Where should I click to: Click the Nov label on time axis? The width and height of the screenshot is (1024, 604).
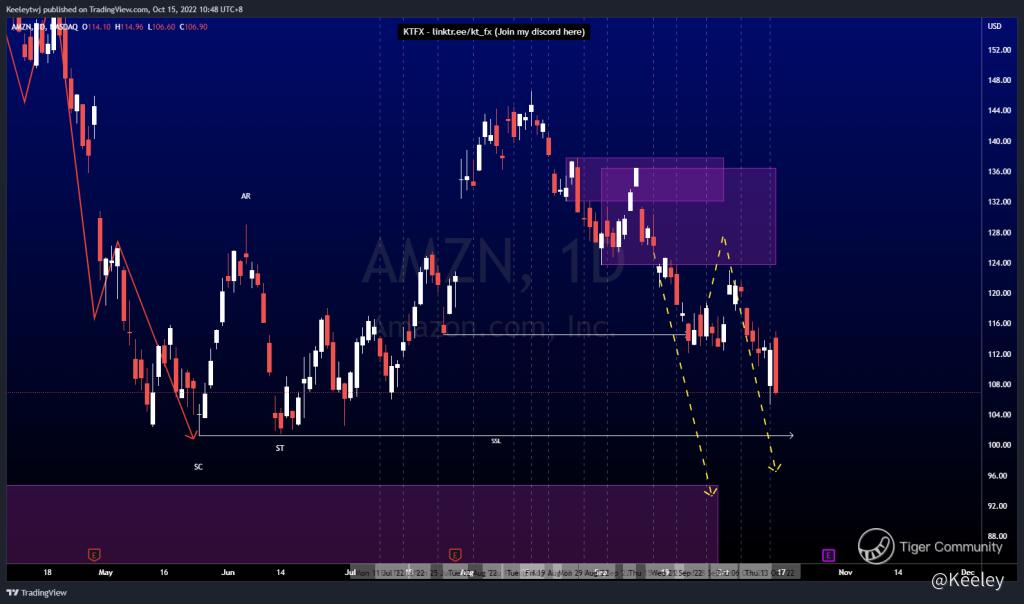846,572
